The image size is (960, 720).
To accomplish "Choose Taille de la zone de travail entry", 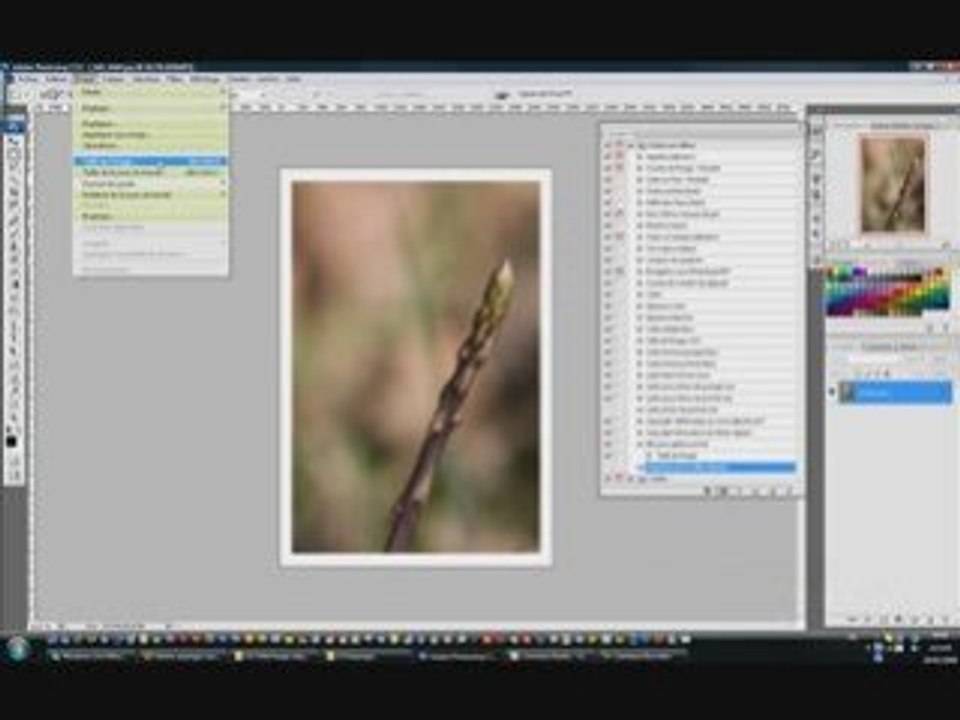I will click(x=151, y=173).
